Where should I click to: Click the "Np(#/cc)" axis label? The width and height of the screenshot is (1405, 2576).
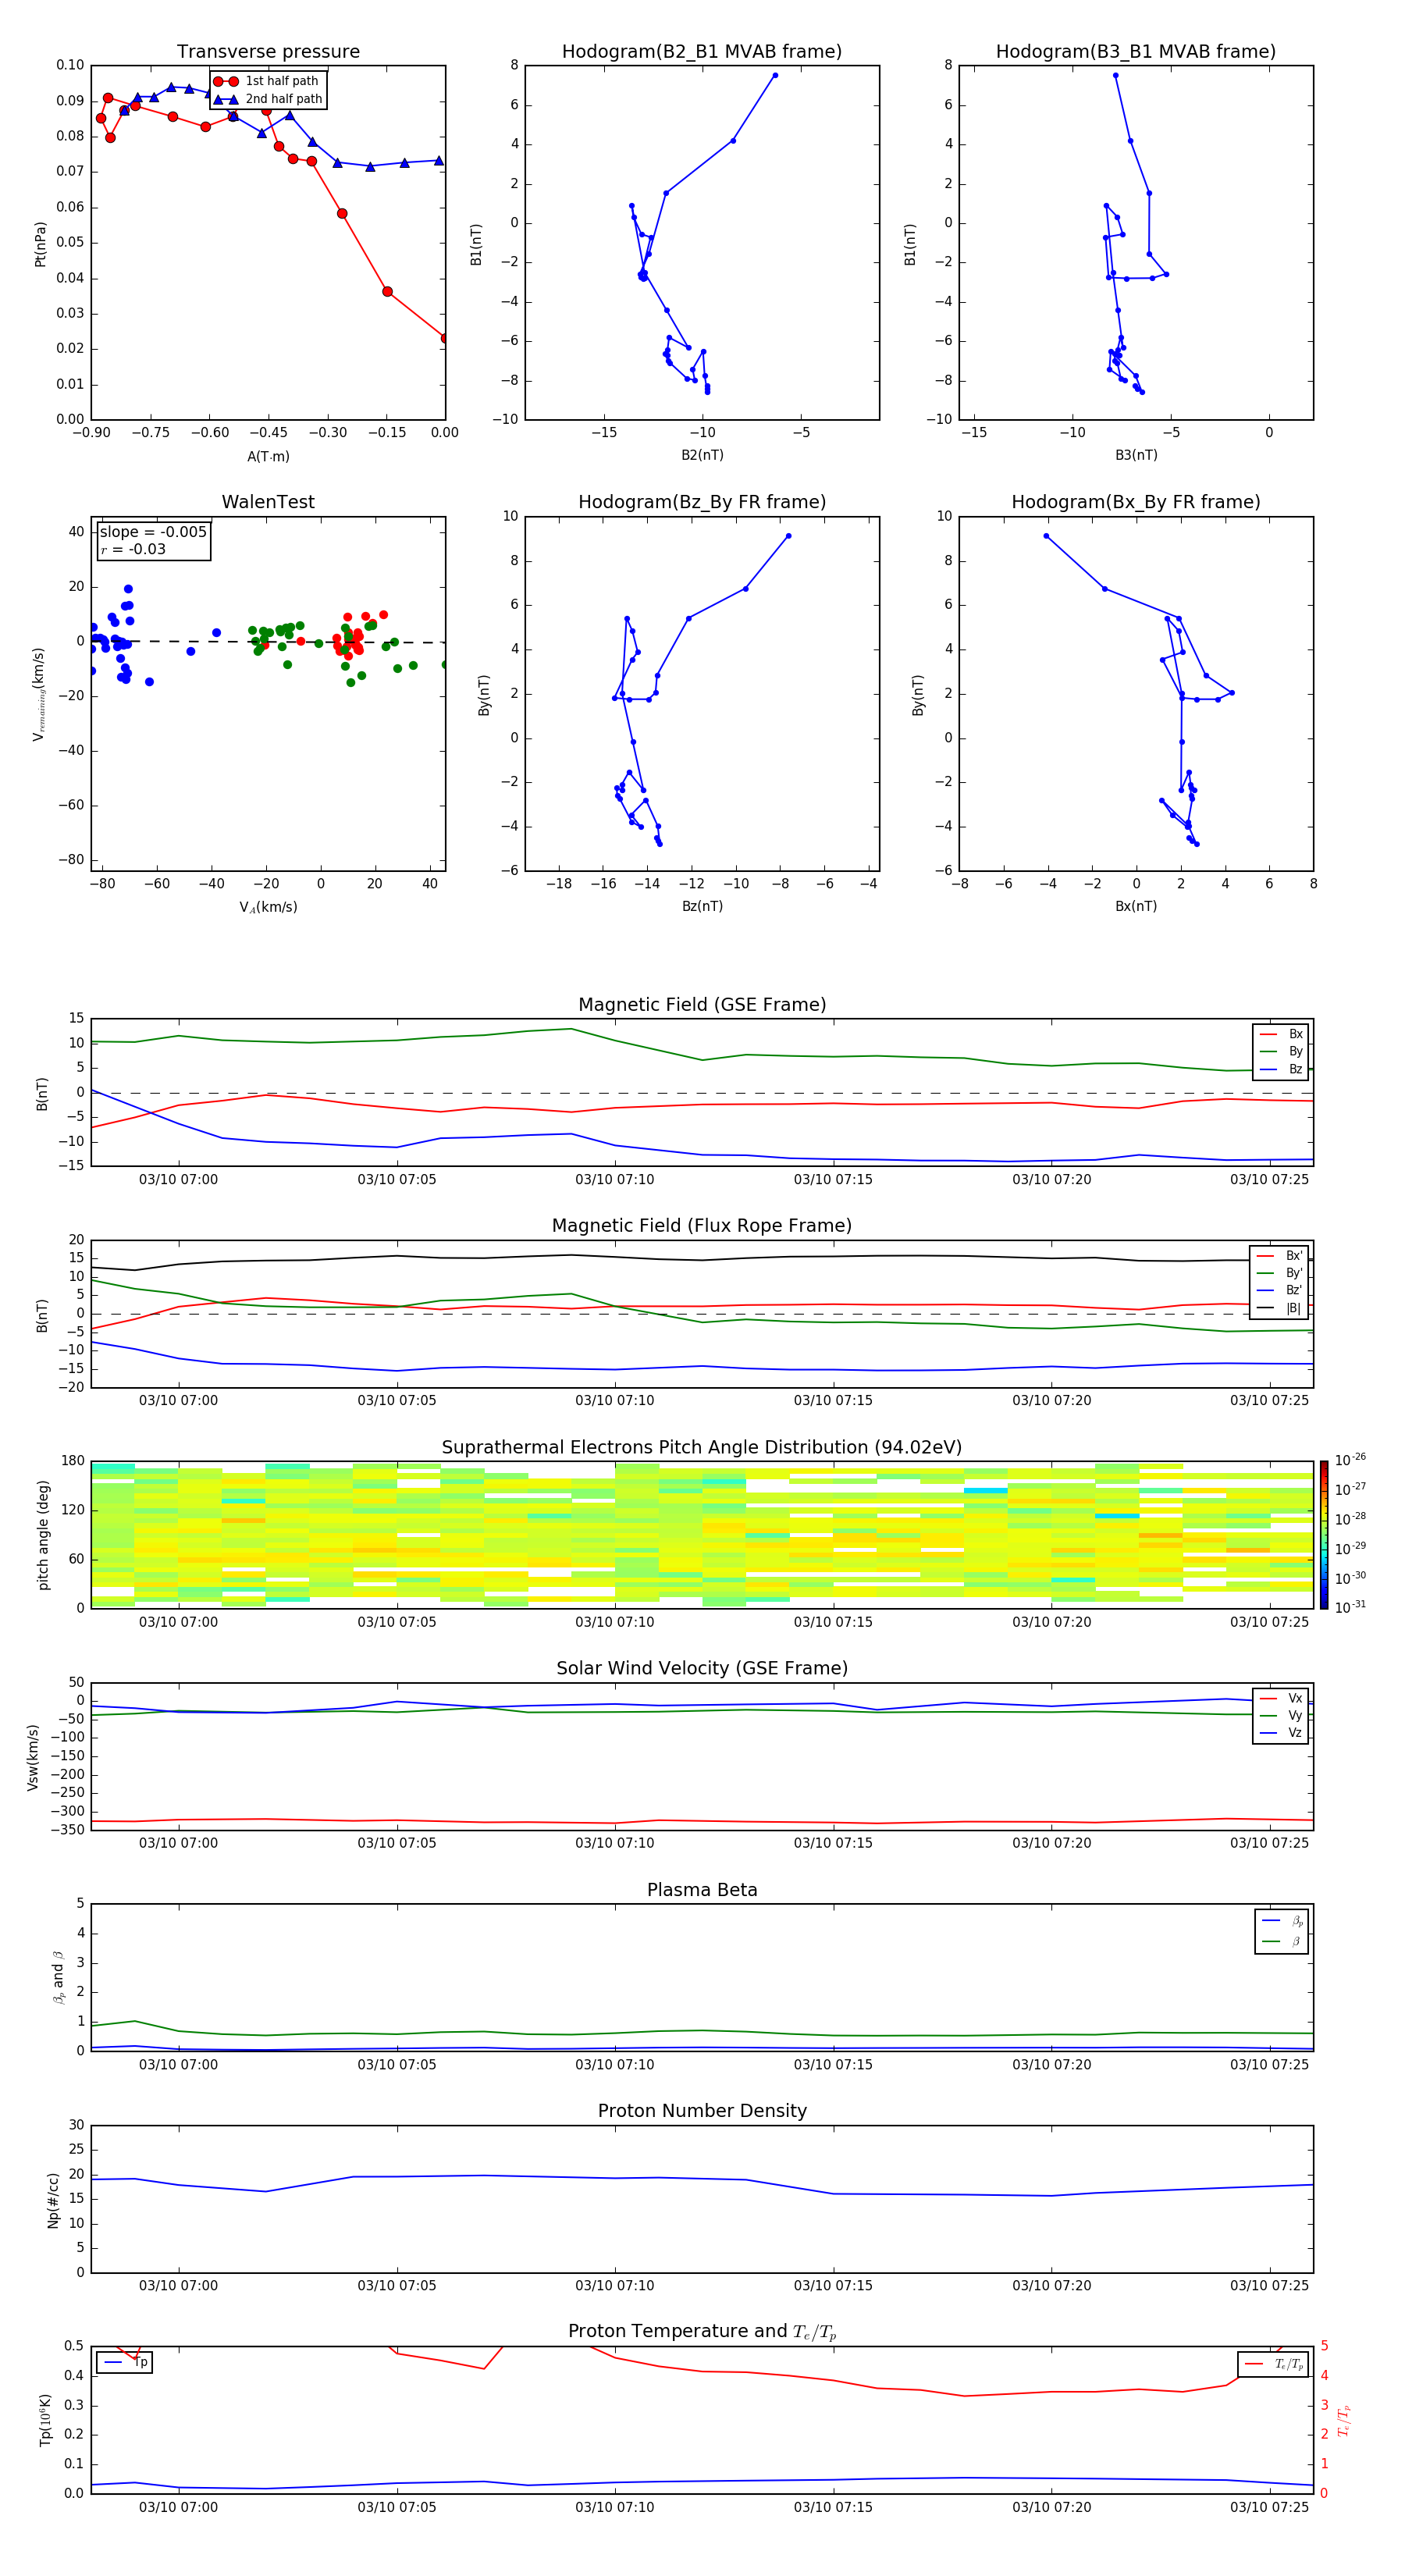53,2200
